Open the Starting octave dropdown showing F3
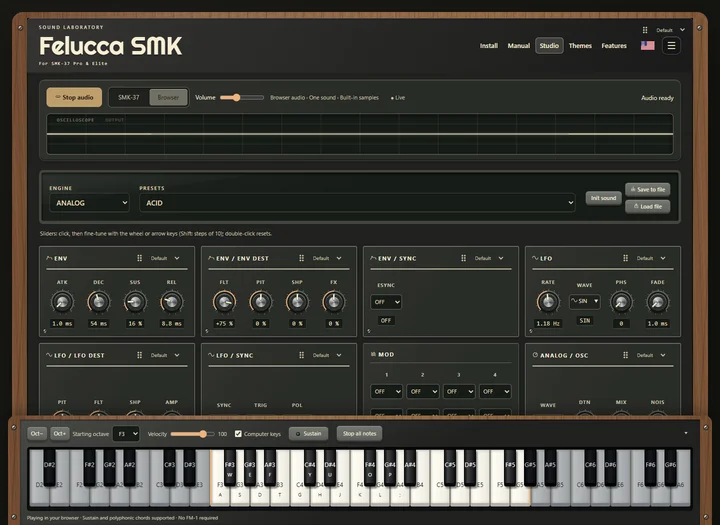The width and height of the screenshot is (720, 525). [x=126, y=434]
